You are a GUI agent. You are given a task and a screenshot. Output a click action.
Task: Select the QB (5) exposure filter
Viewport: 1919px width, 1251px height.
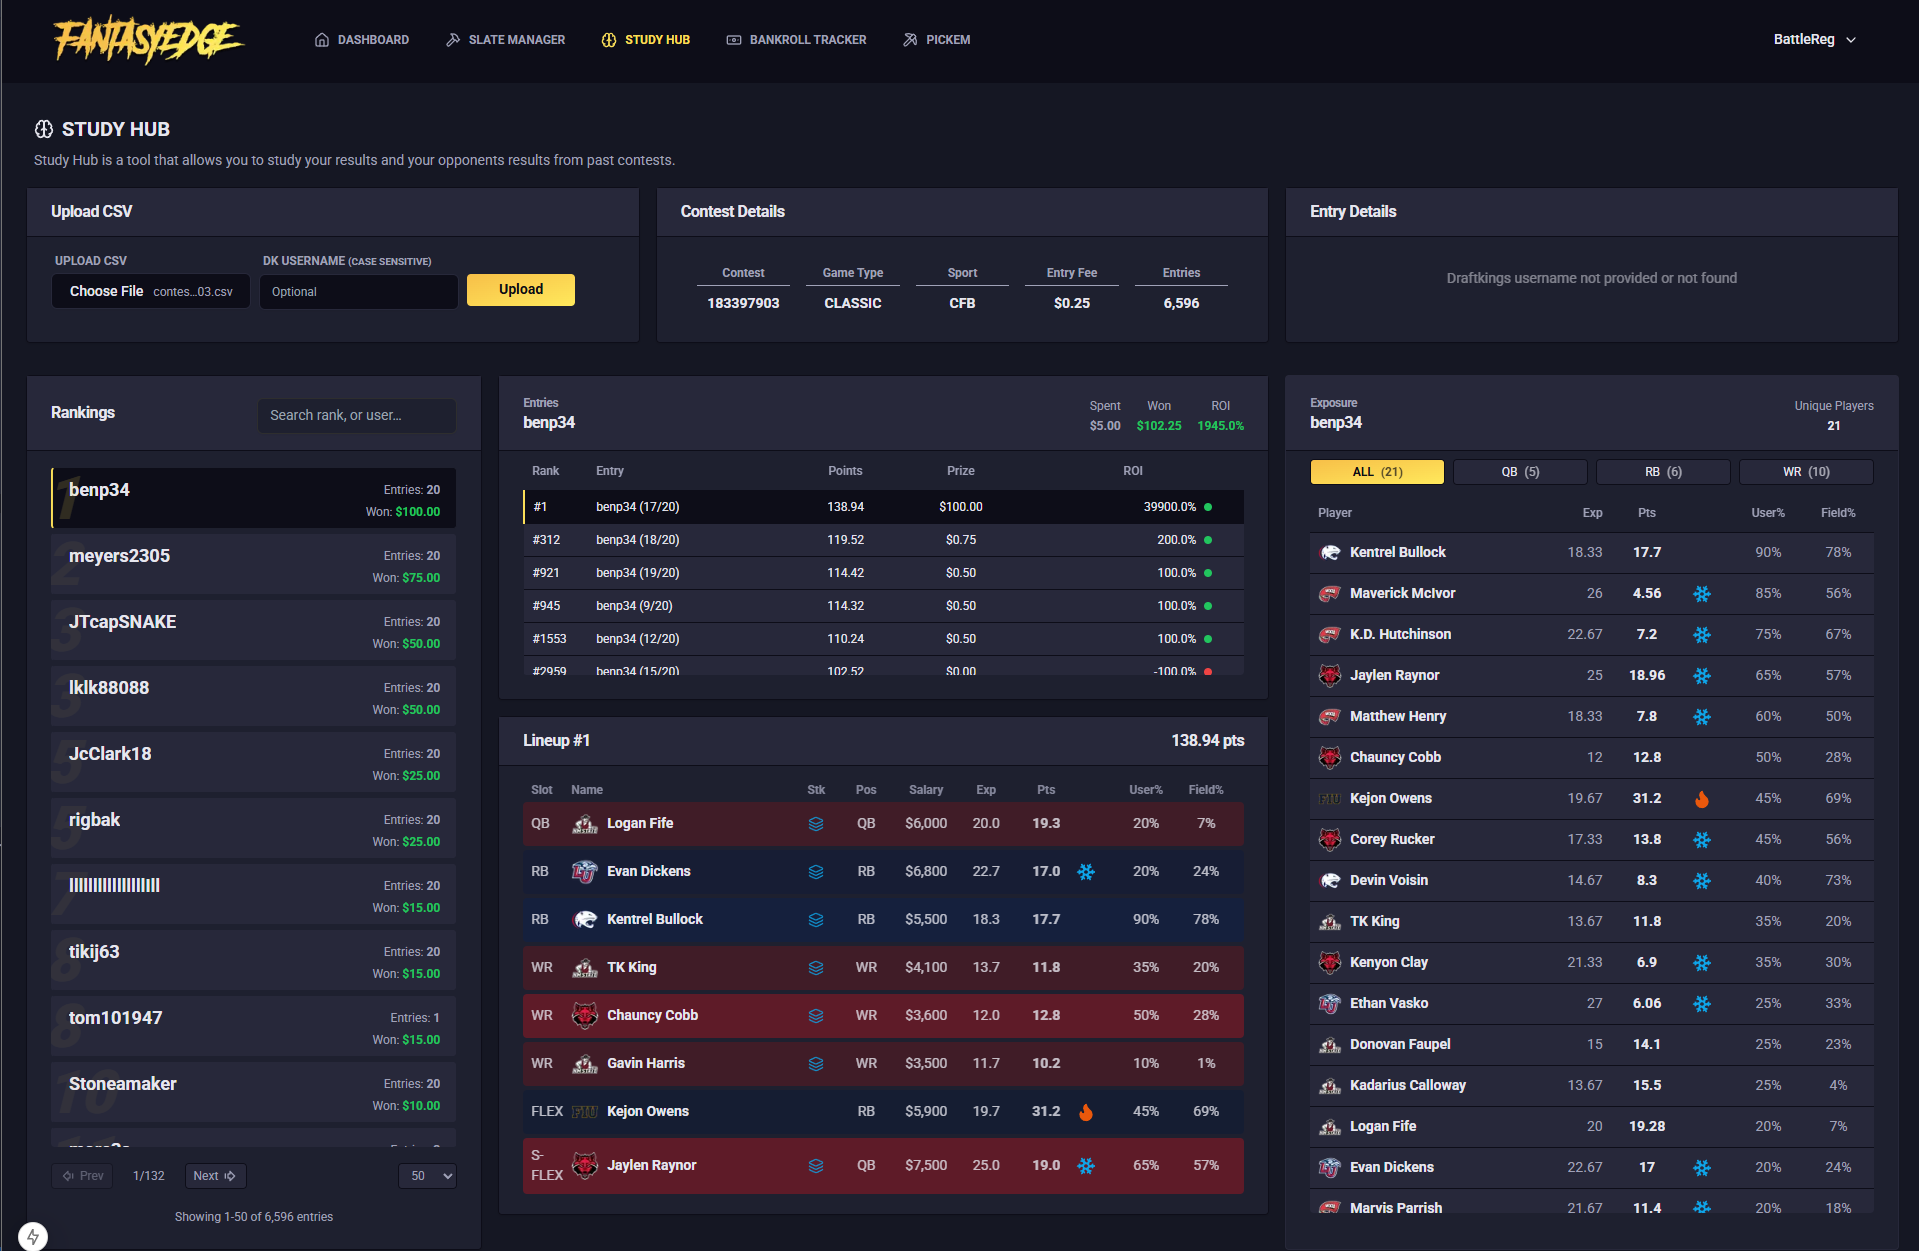pos(1520,472)
